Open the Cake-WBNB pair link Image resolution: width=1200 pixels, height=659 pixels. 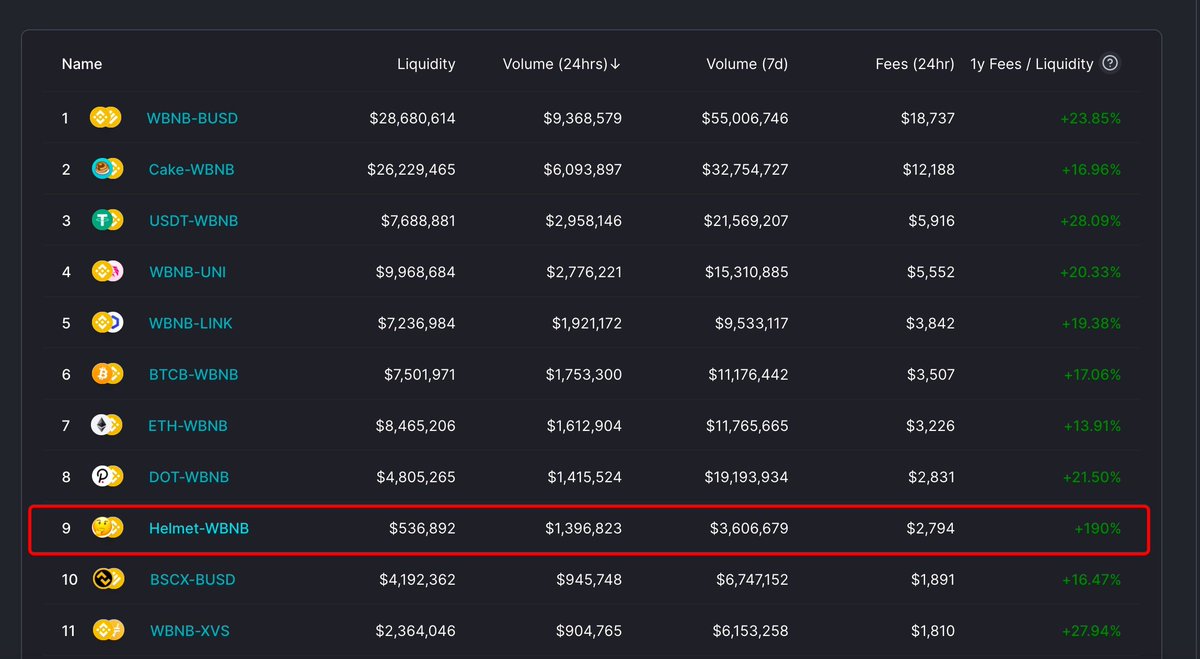tap(191, 169)
